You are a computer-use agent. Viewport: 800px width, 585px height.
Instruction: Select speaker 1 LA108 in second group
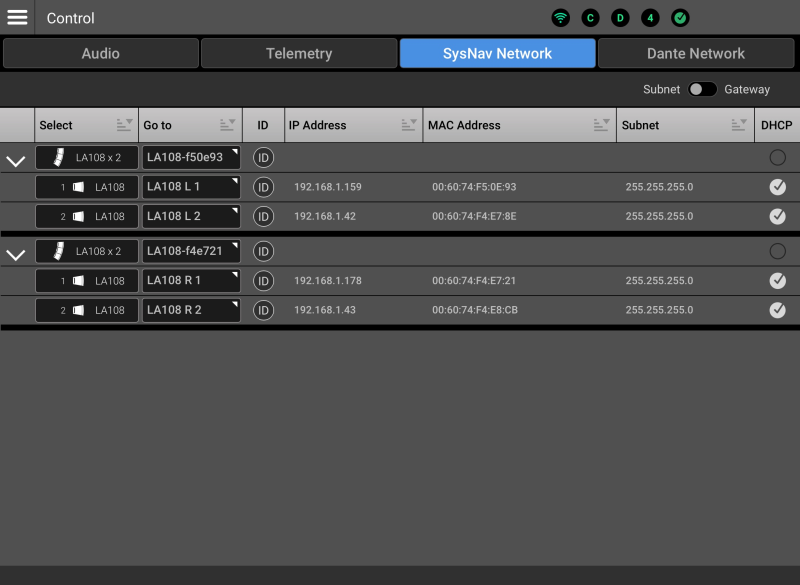point(87,281)
